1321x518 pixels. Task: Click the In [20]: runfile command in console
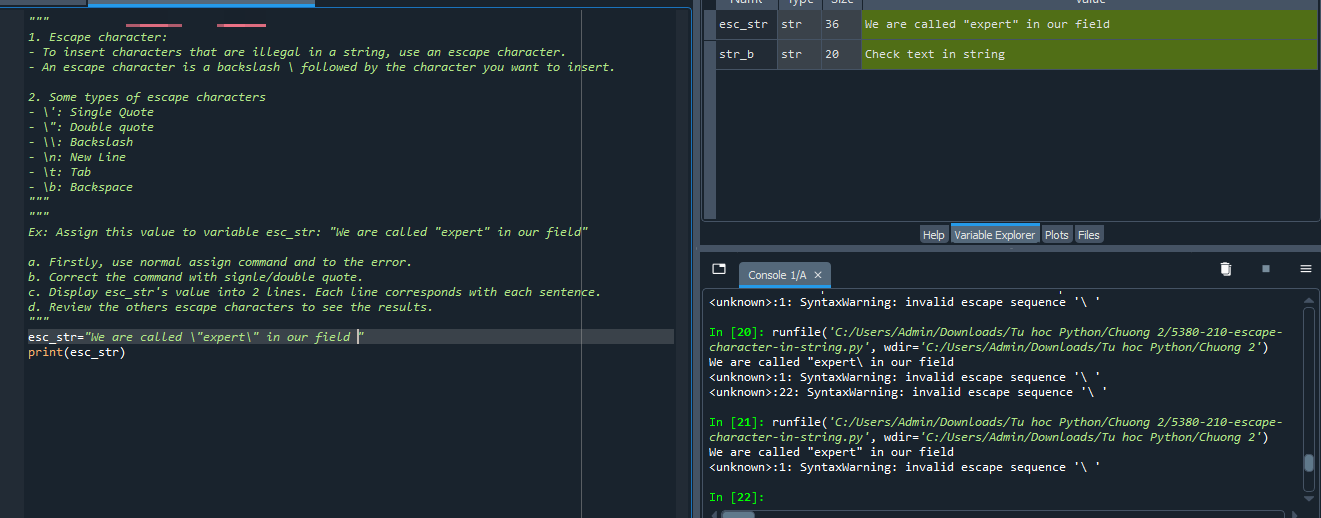point(995,340)
